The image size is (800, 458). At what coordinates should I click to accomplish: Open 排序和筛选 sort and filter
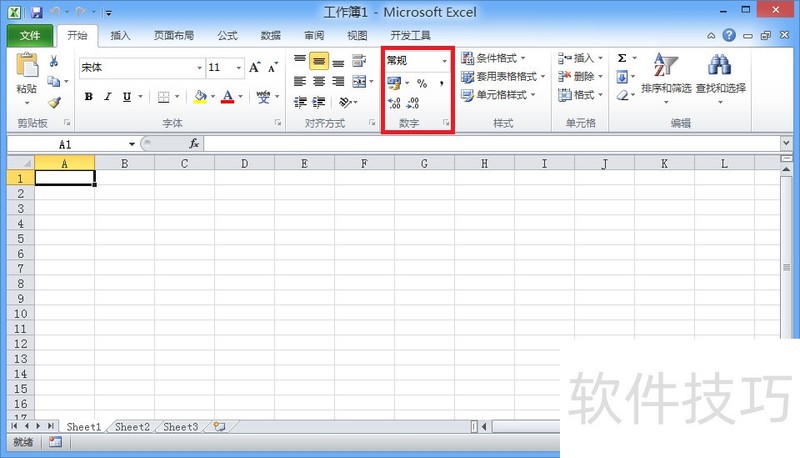[666, 79]
